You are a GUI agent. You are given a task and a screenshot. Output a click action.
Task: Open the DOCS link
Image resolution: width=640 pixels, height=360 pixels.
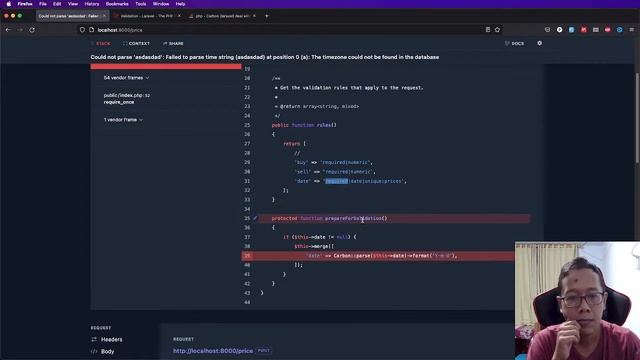coord(514,43)
